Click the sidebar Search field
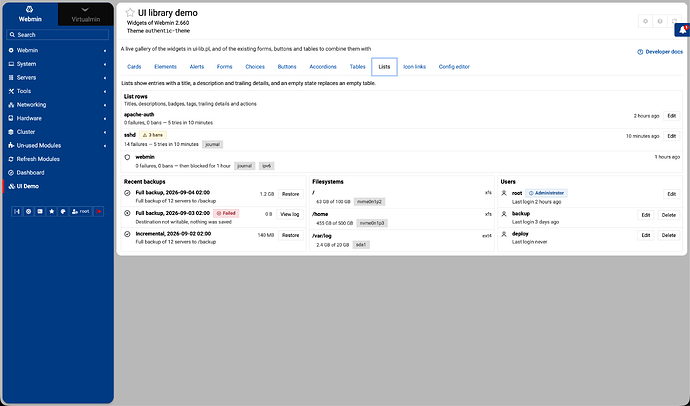Screen dimensions: 690x406 pos(58,35)
